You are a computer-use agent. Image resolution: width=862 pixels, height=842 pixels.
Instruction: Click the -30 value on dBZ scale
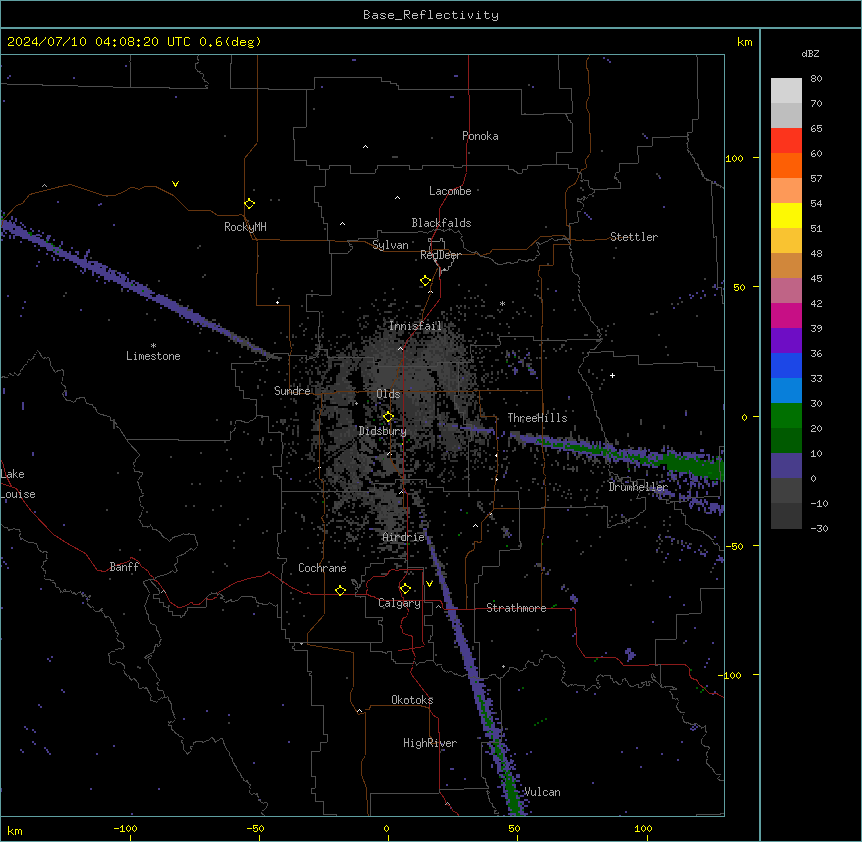[x=819, y=529]
